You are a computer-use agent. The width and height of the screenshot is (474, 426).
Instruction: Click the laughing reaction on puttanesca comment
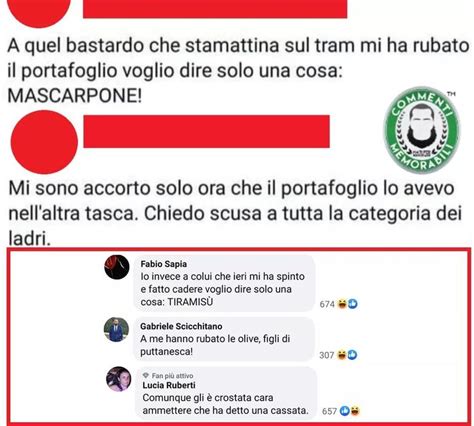coord(342,355)
